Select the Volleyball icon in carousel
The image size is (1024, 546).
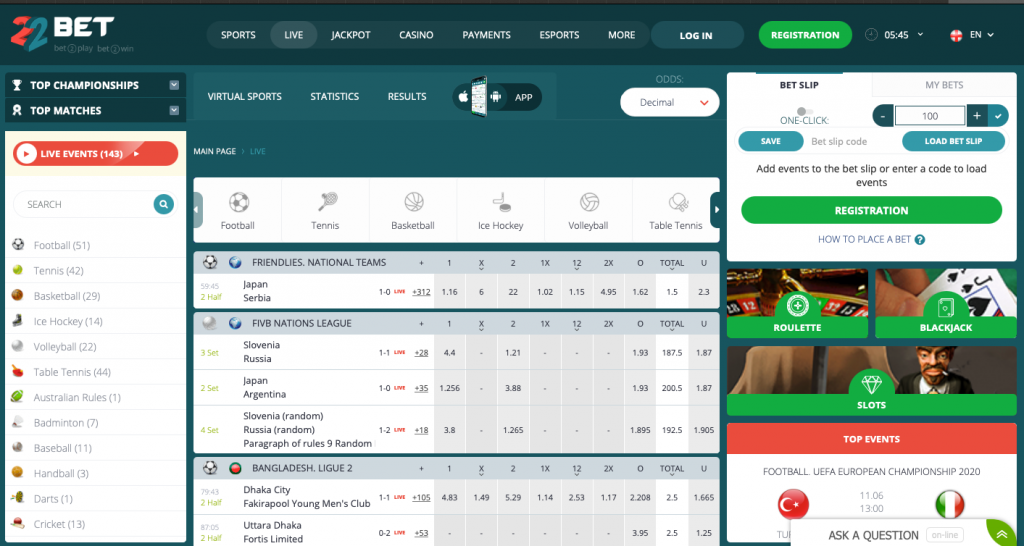pyautogui.click(x=589, y=202)
